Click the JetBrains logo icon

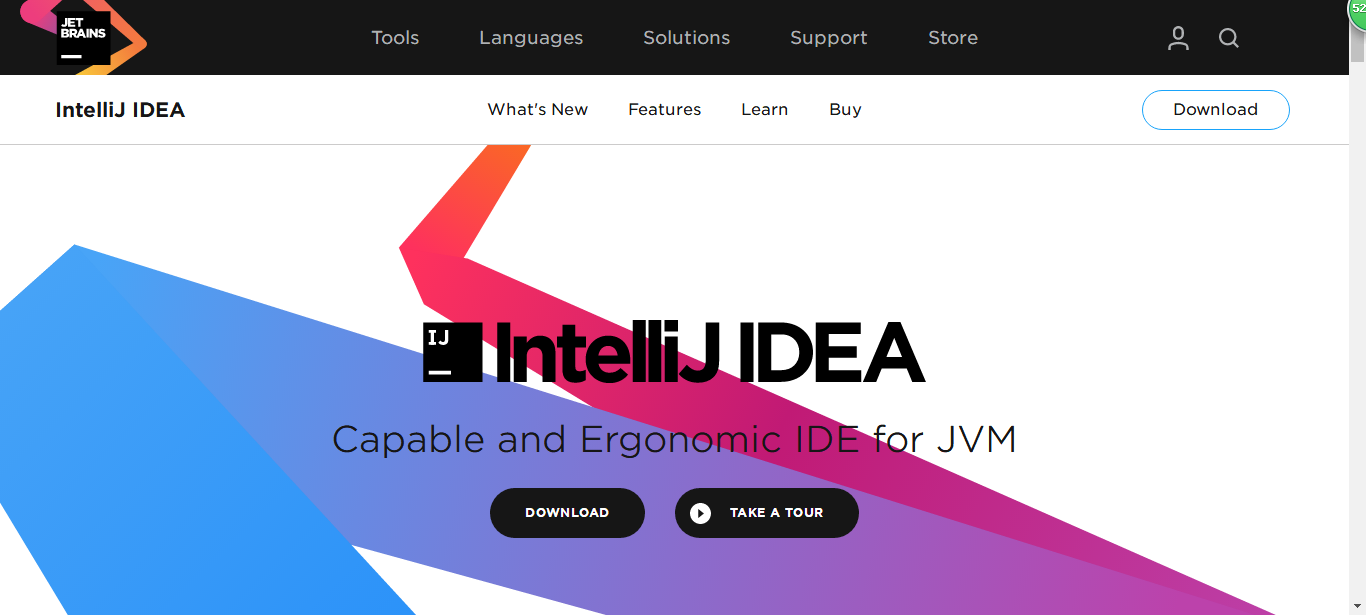(83, 37)
